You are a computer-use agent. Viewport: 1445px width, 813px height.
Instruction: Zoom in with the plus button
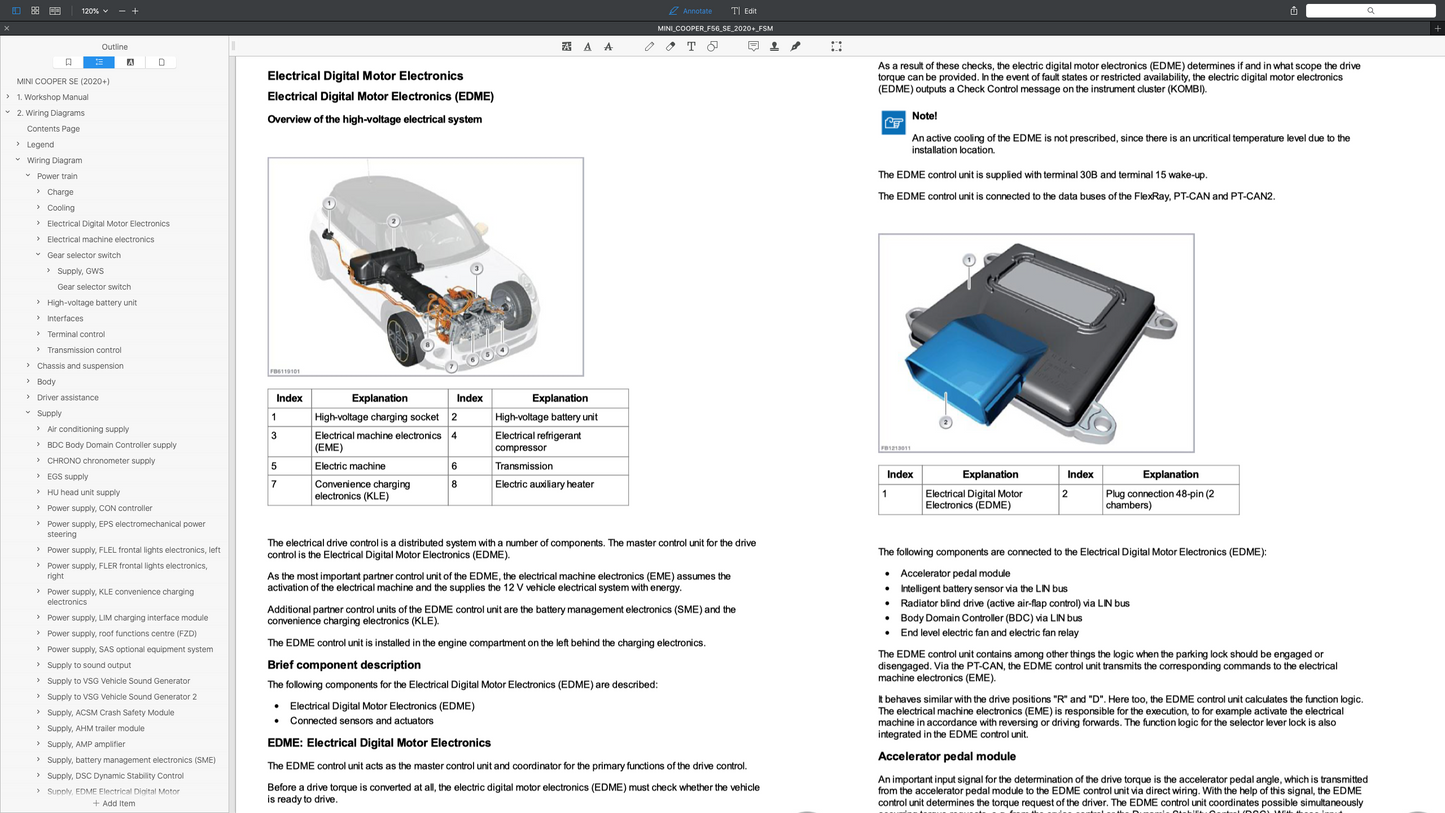click(135, 11)
